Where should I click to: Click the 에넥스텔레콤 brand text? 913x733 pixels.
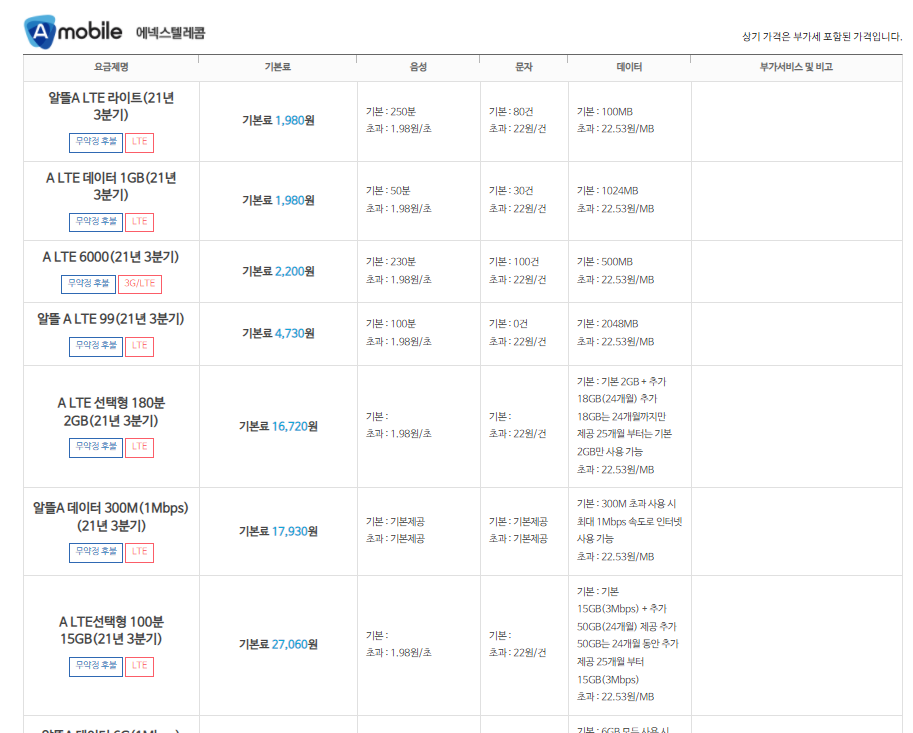(171, 33)
